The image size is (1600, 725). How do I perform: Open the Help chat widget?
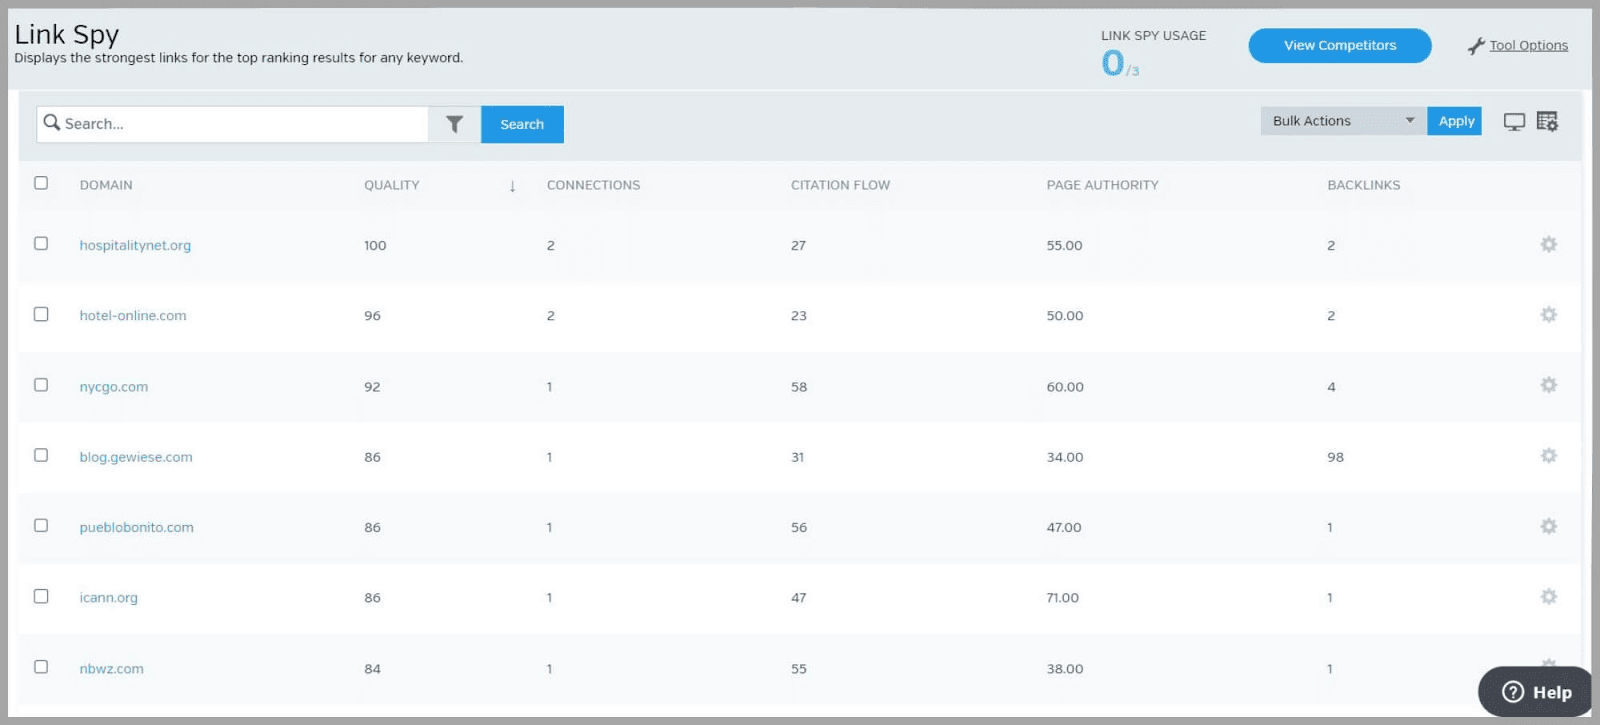tap(1536, 692)
